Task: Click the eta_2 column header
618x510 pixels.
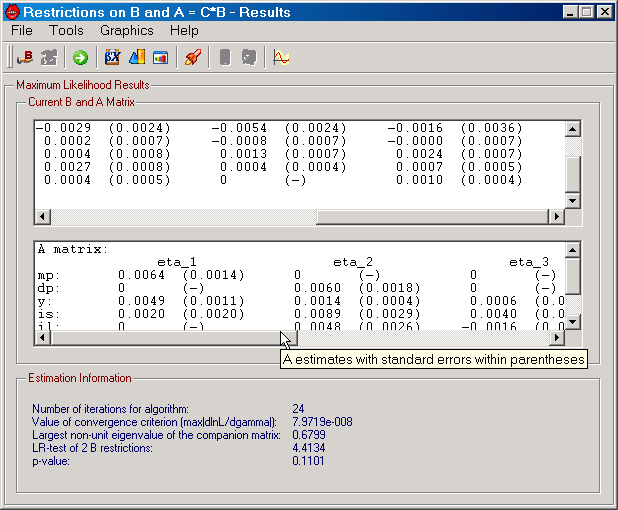Action: tap(353, 262)
